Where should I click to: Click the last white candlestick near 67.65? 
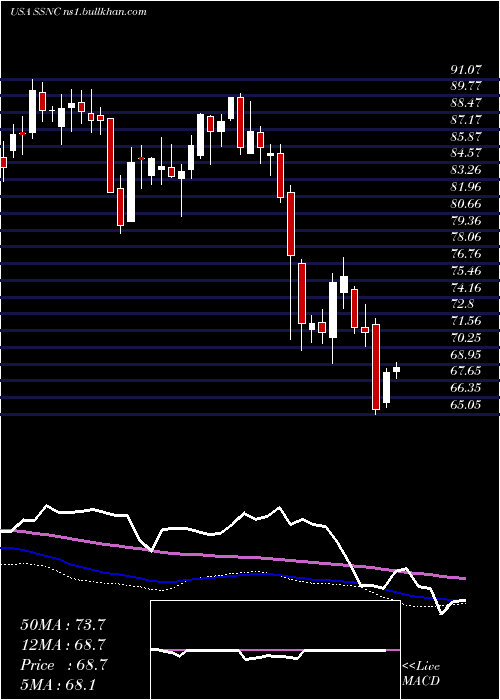[396, 369]
